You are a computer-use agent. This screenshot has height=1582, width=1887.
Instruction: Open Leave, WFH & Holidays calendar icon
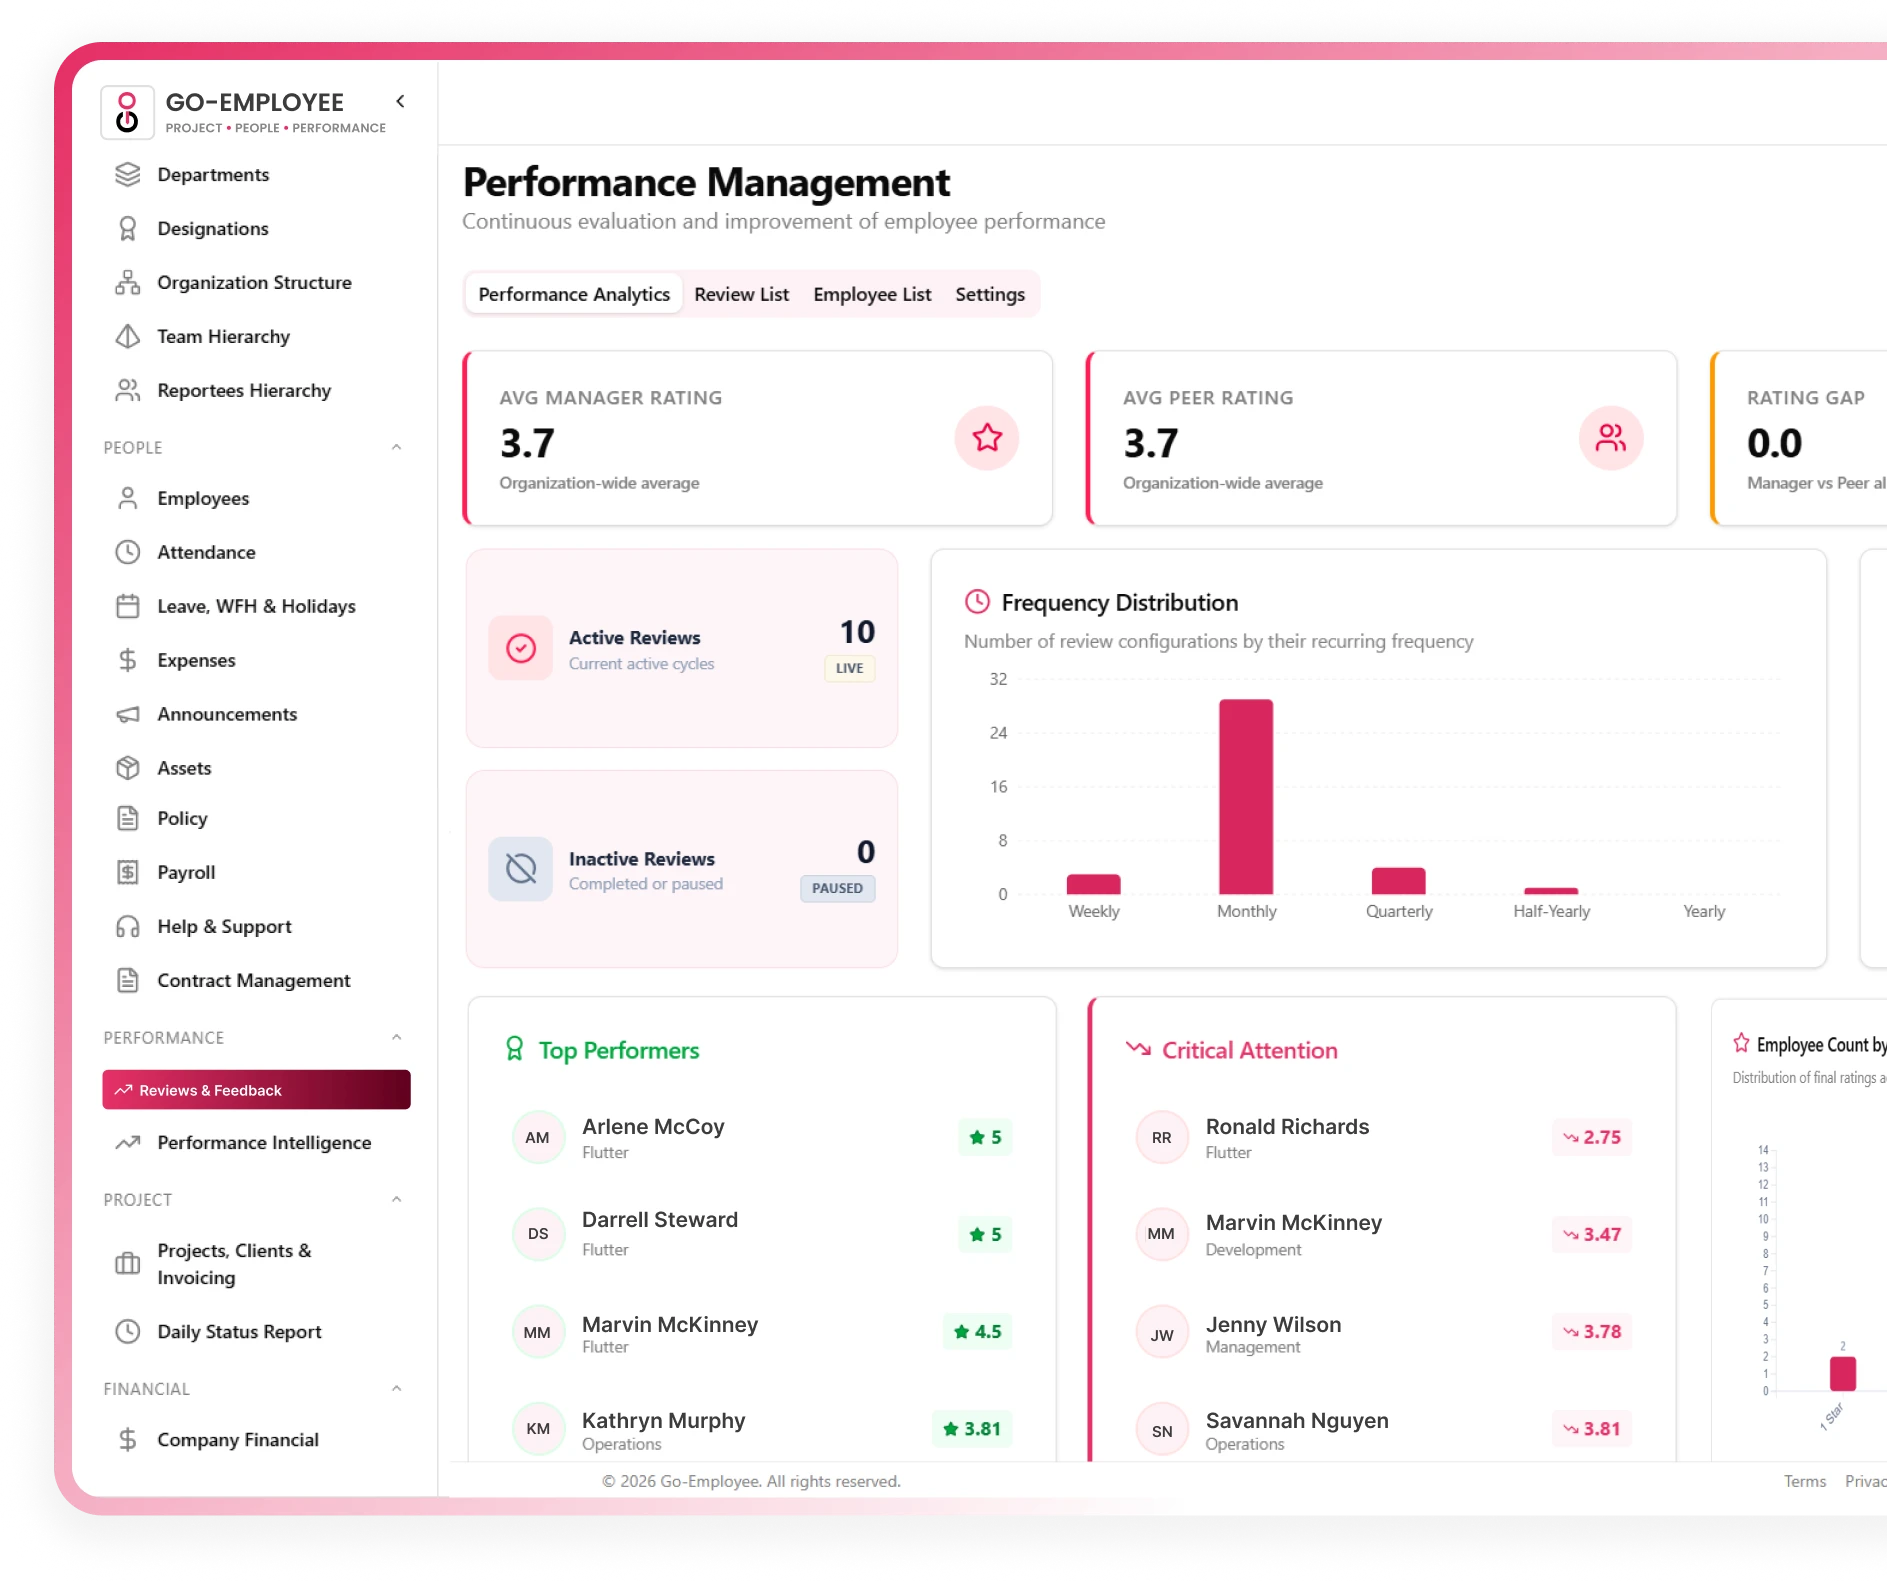(127, 607)
